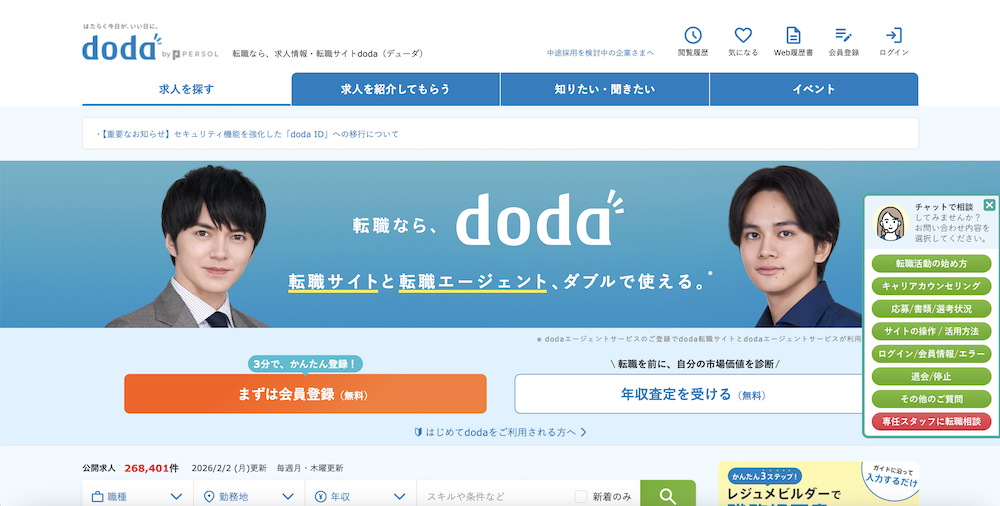
Task: Enable the 新着のみ checkbox
Action: point(581,496)
